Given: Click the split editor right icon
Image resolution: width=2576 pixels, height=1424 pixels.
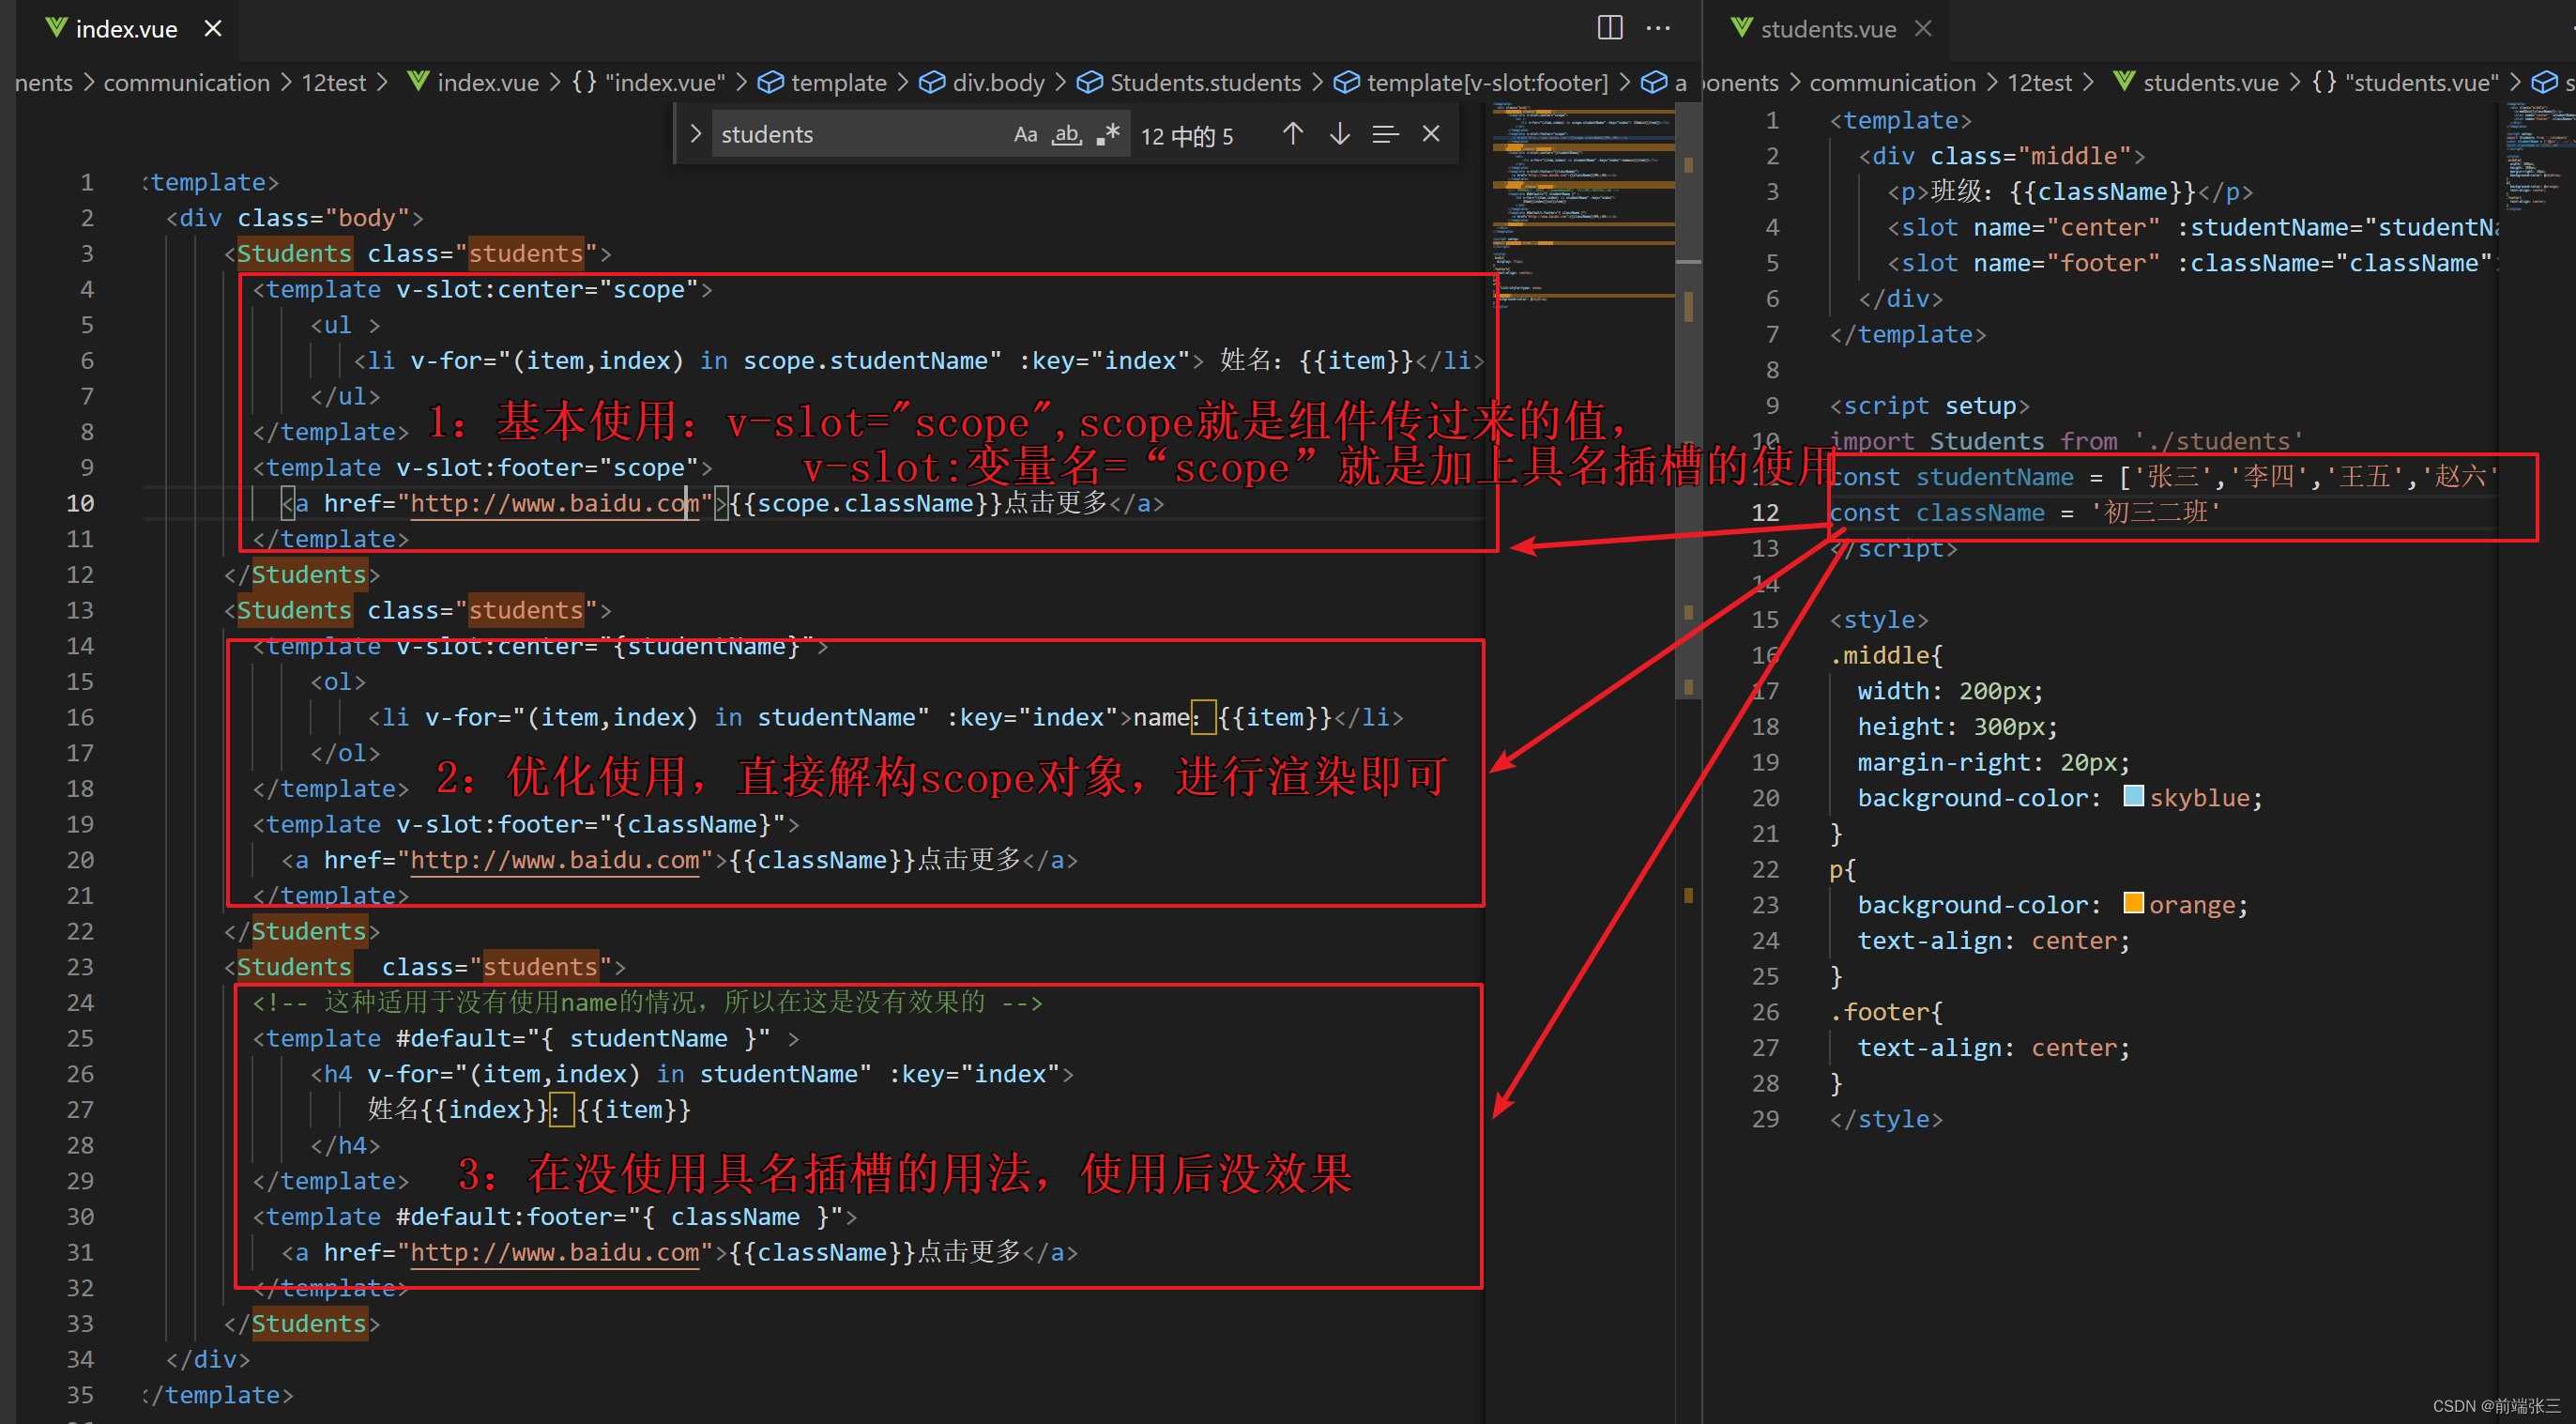Looking at the screenshot, I should pos(1609,28).
